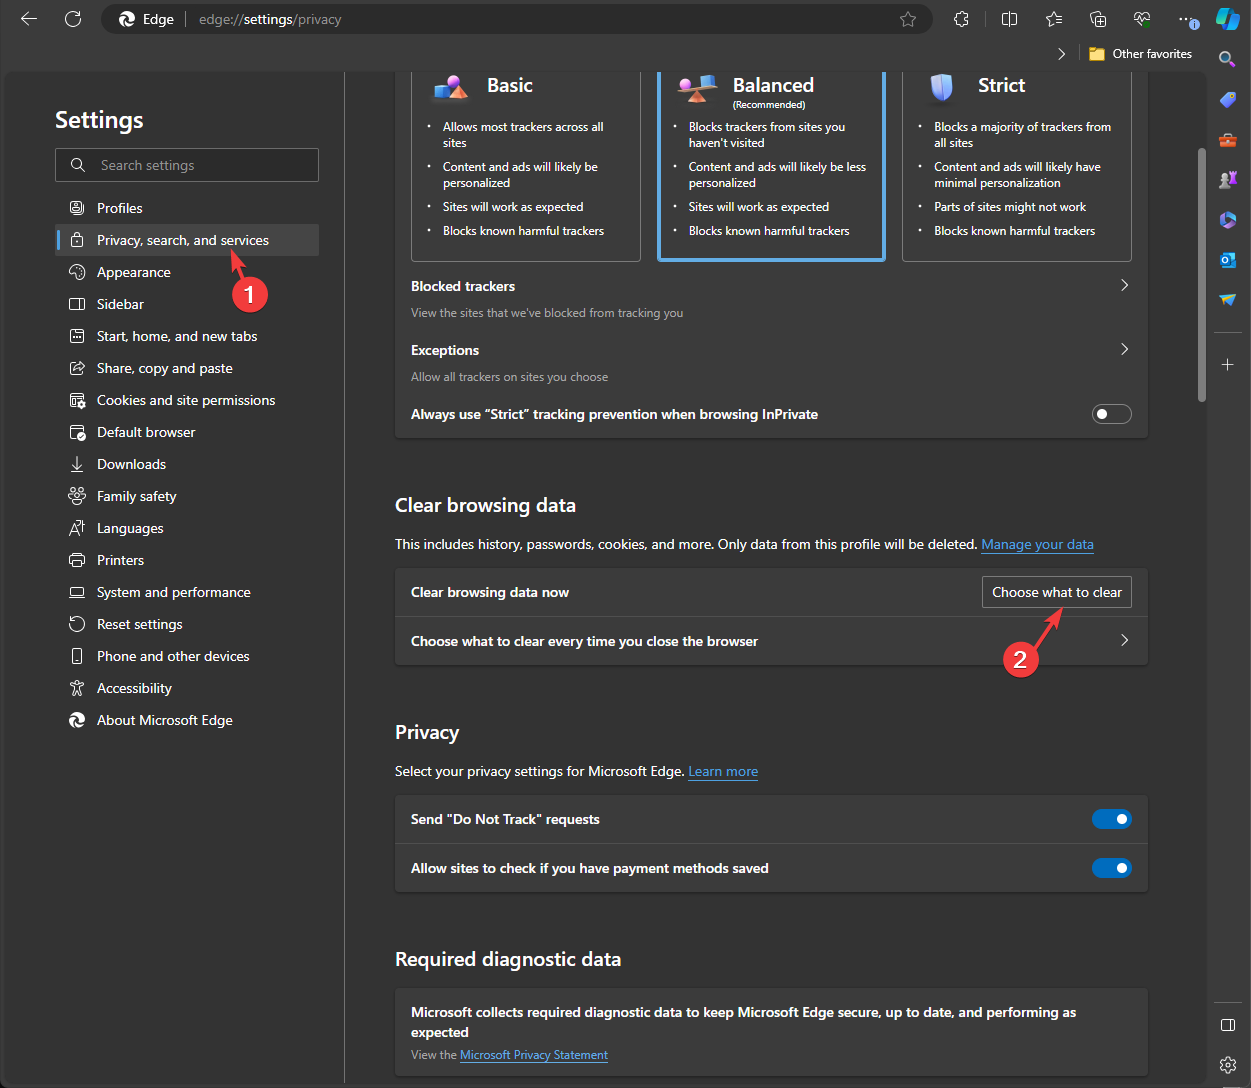Expand tracking prevention Exceptions row
Viewport: 1251px width, 1088px height.
click(1124, 350)
